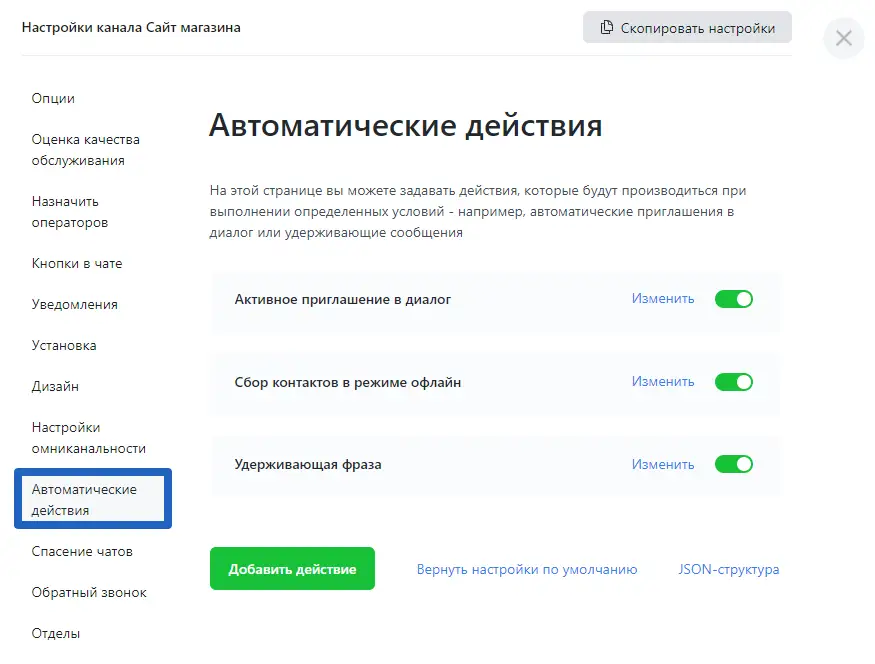Go to Назначить операторов section
Viewport: 875px width, 664px height.
tap(69, 212)
